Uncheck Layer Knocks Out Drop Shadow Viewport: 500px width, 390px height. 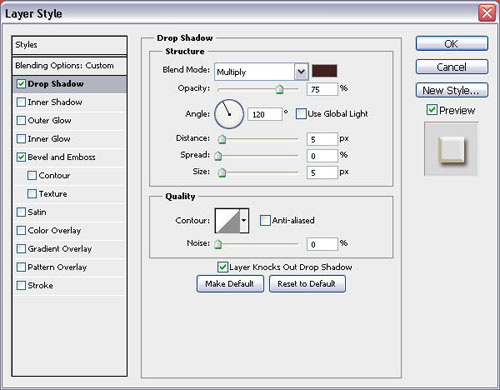tap(222, 267)
